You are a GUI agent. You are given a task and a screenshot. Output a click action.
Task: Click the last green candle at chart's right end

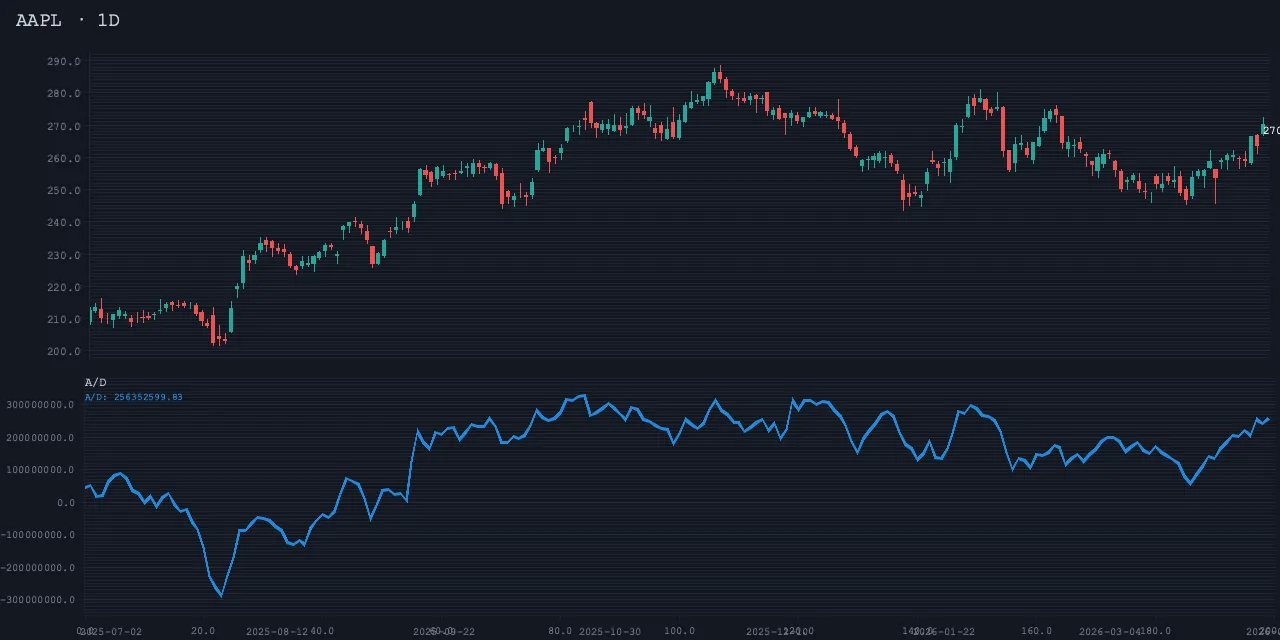point(1263,128)
